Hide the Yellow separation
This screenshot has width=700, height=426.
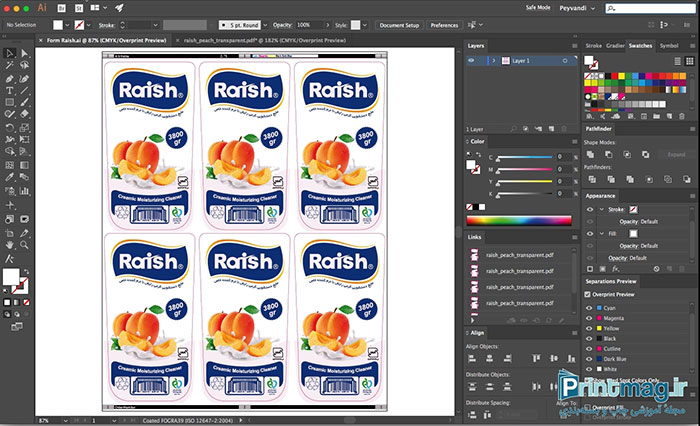[589, 328]
